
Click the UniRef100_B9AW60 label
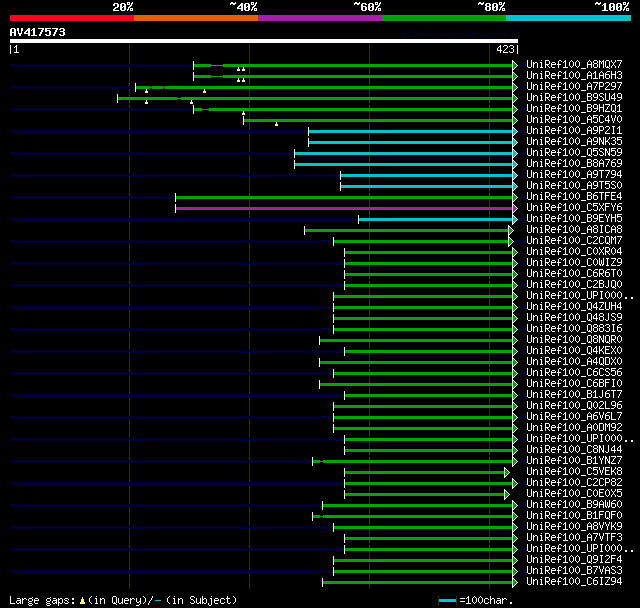pyautogui.click(x=574, y=505)
